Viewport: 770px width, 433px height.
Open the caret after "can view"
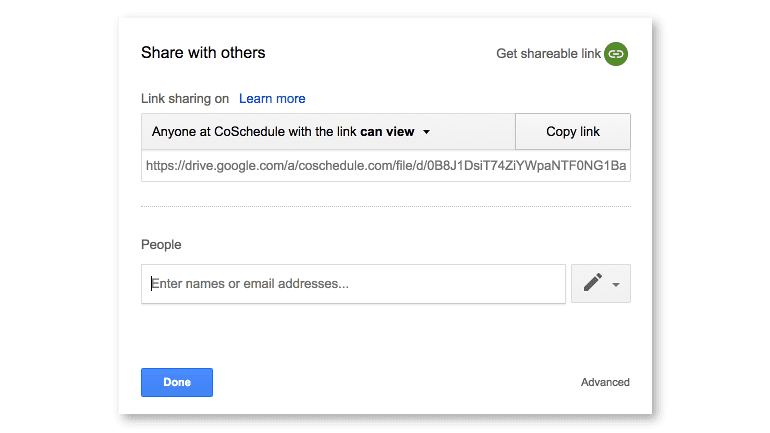[x=426, y=132]
